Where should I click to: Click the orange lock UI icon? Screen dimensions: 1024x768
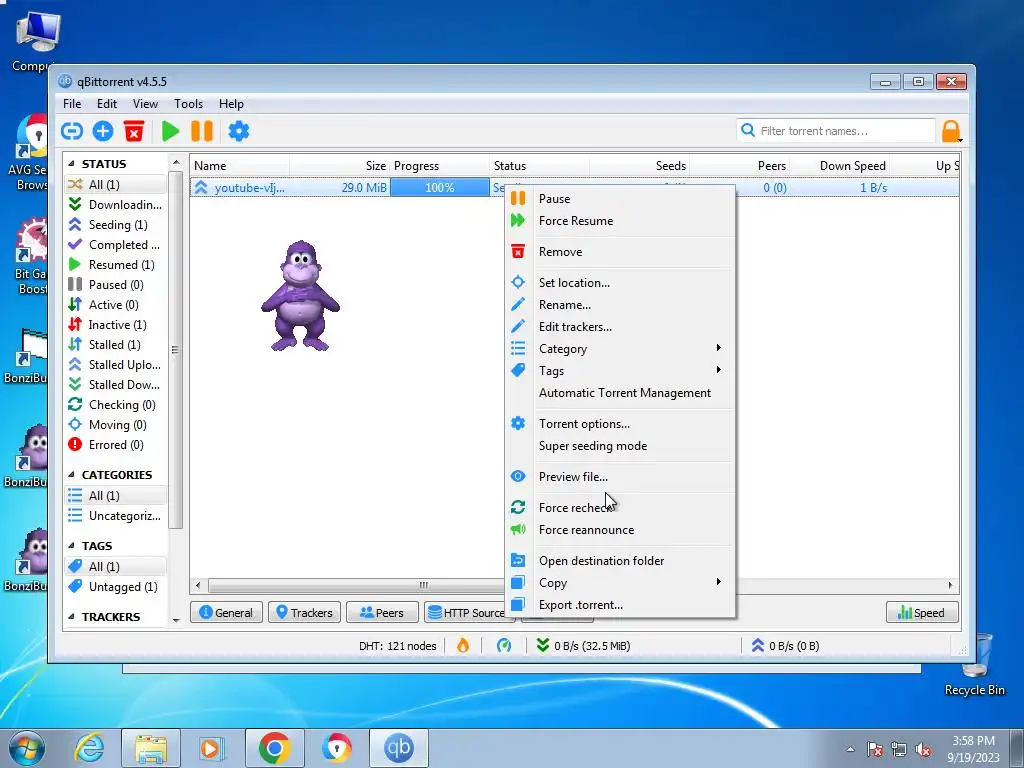coord(951,131)
